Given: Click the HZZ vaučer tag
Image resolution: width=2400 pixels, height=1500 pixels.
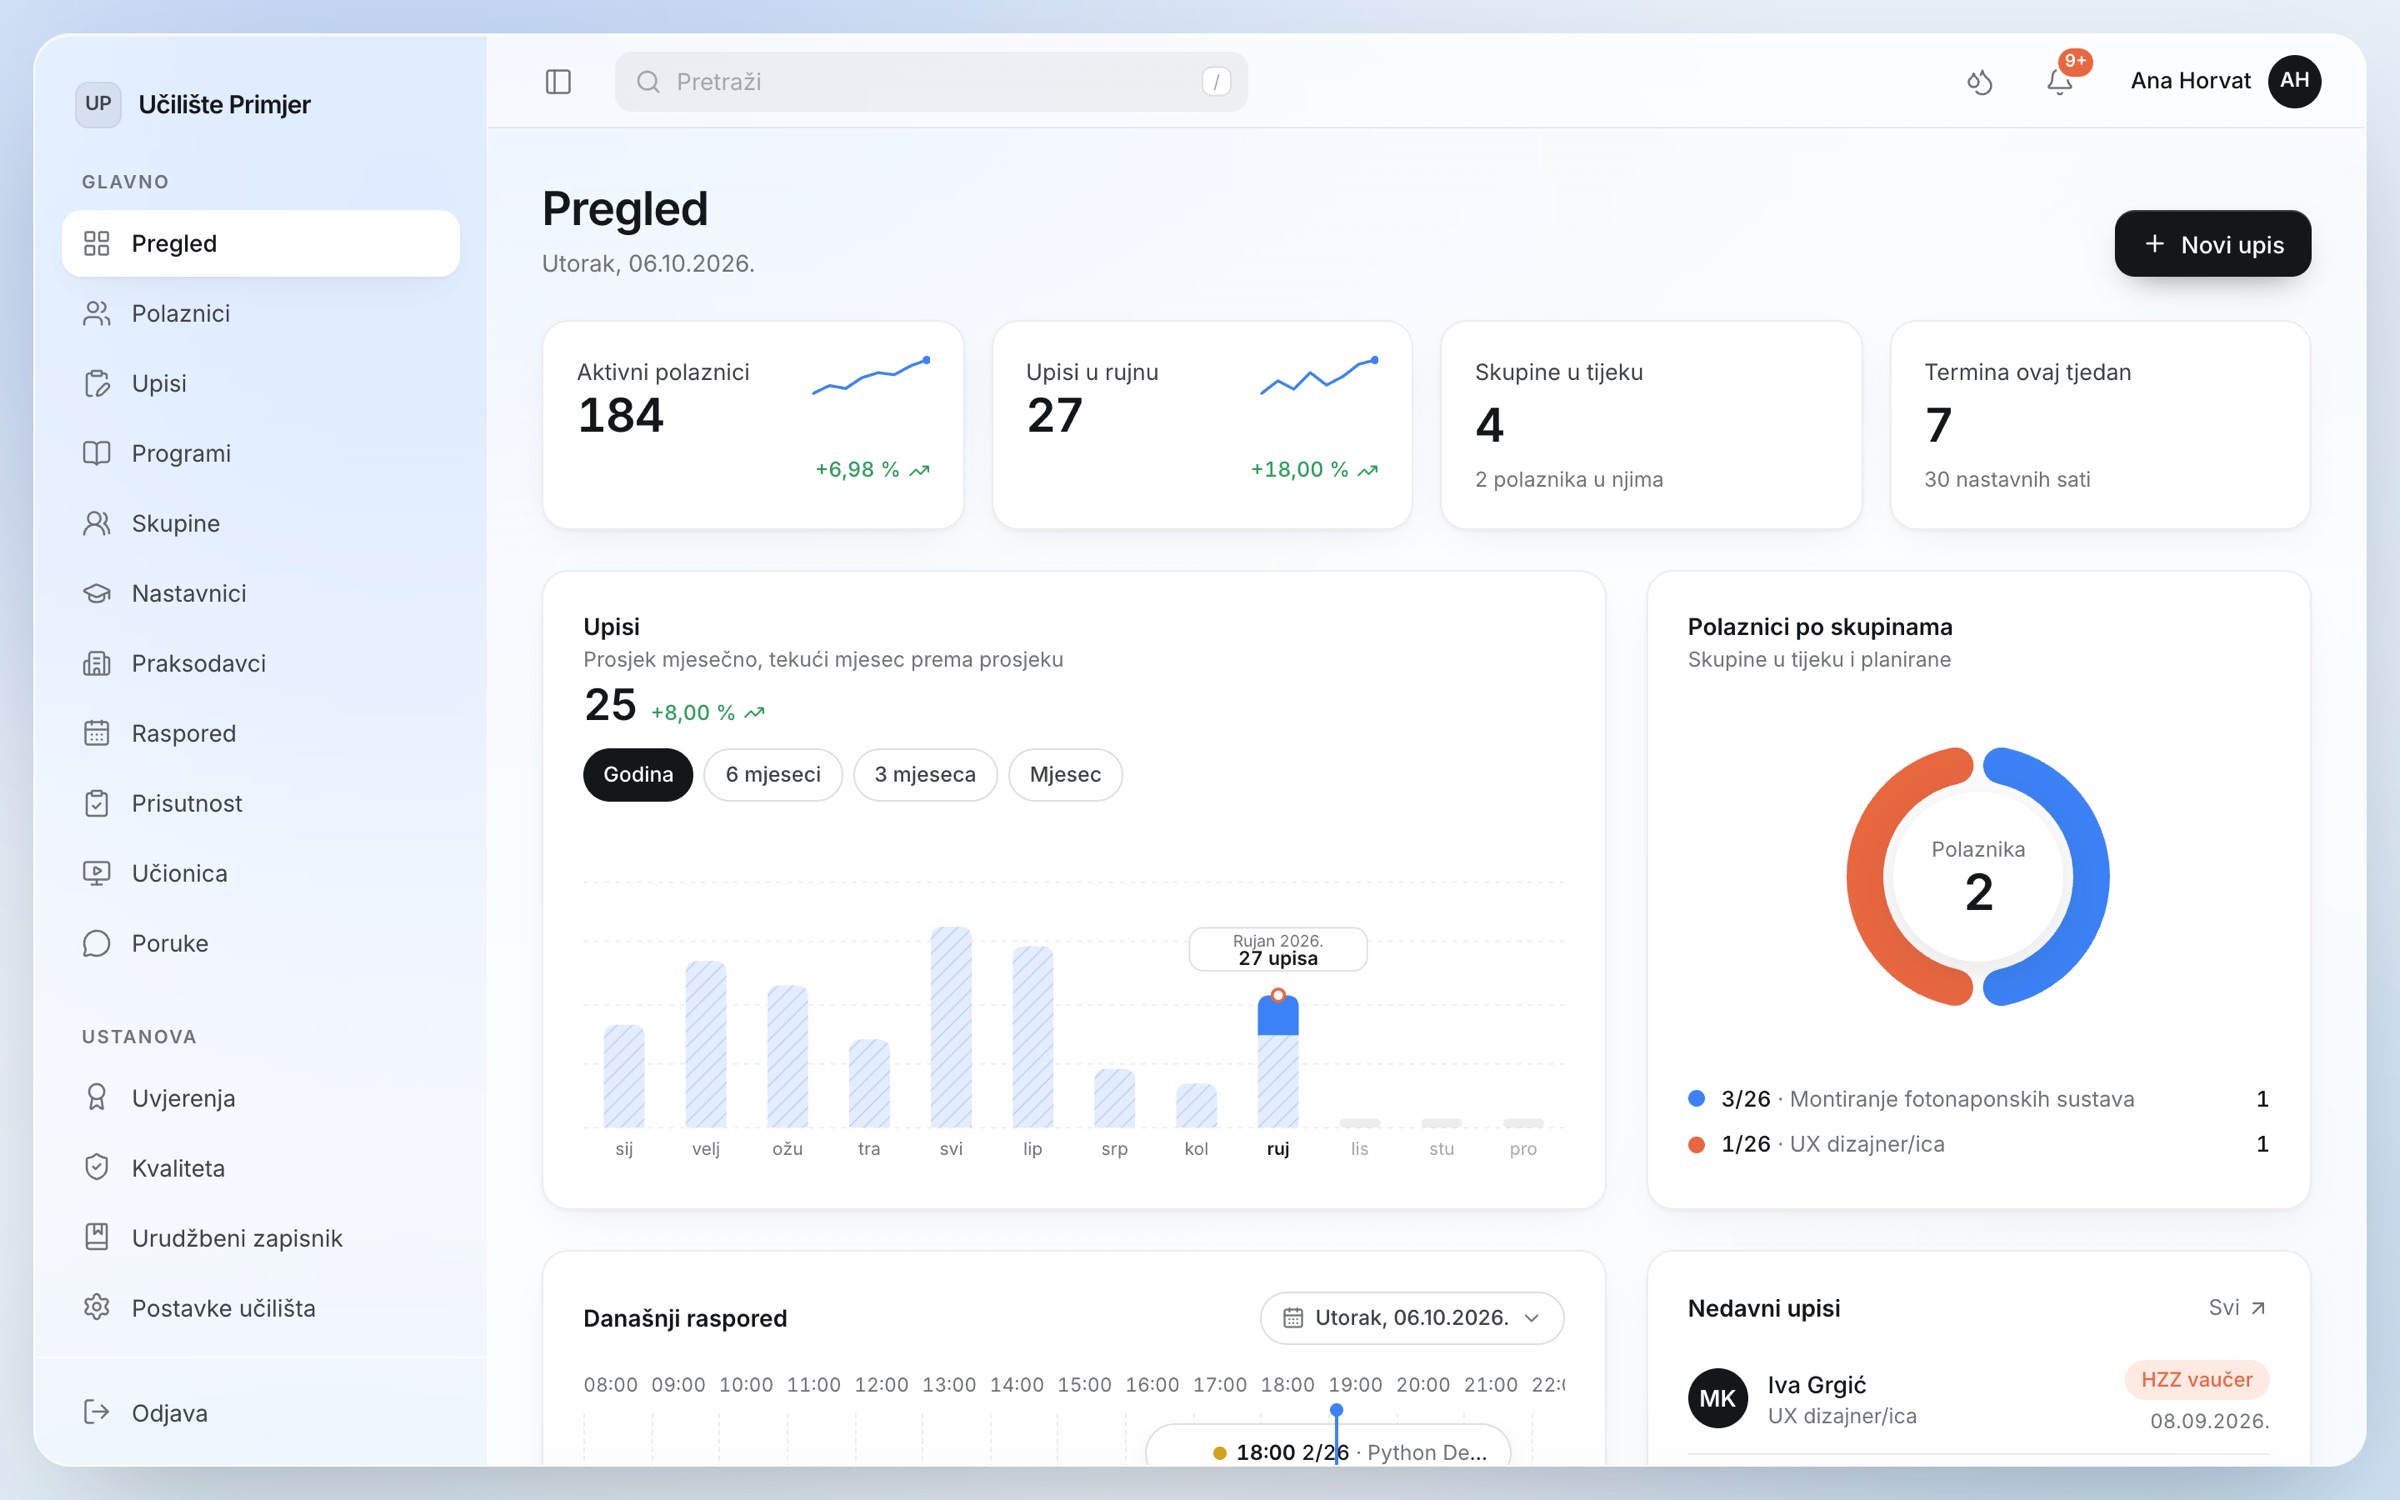Looking at the screenshot, I should 2196,1380.
